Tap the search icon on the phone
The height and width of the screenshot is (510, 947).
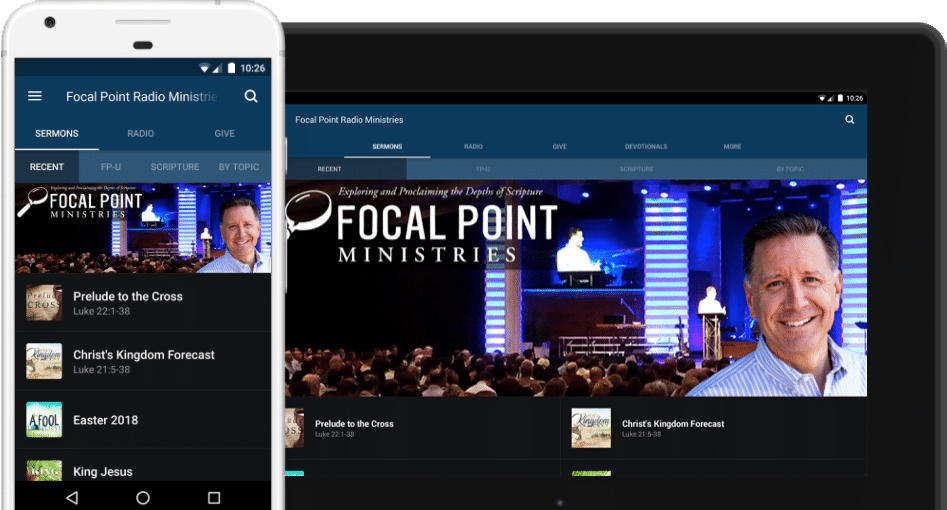251,96
